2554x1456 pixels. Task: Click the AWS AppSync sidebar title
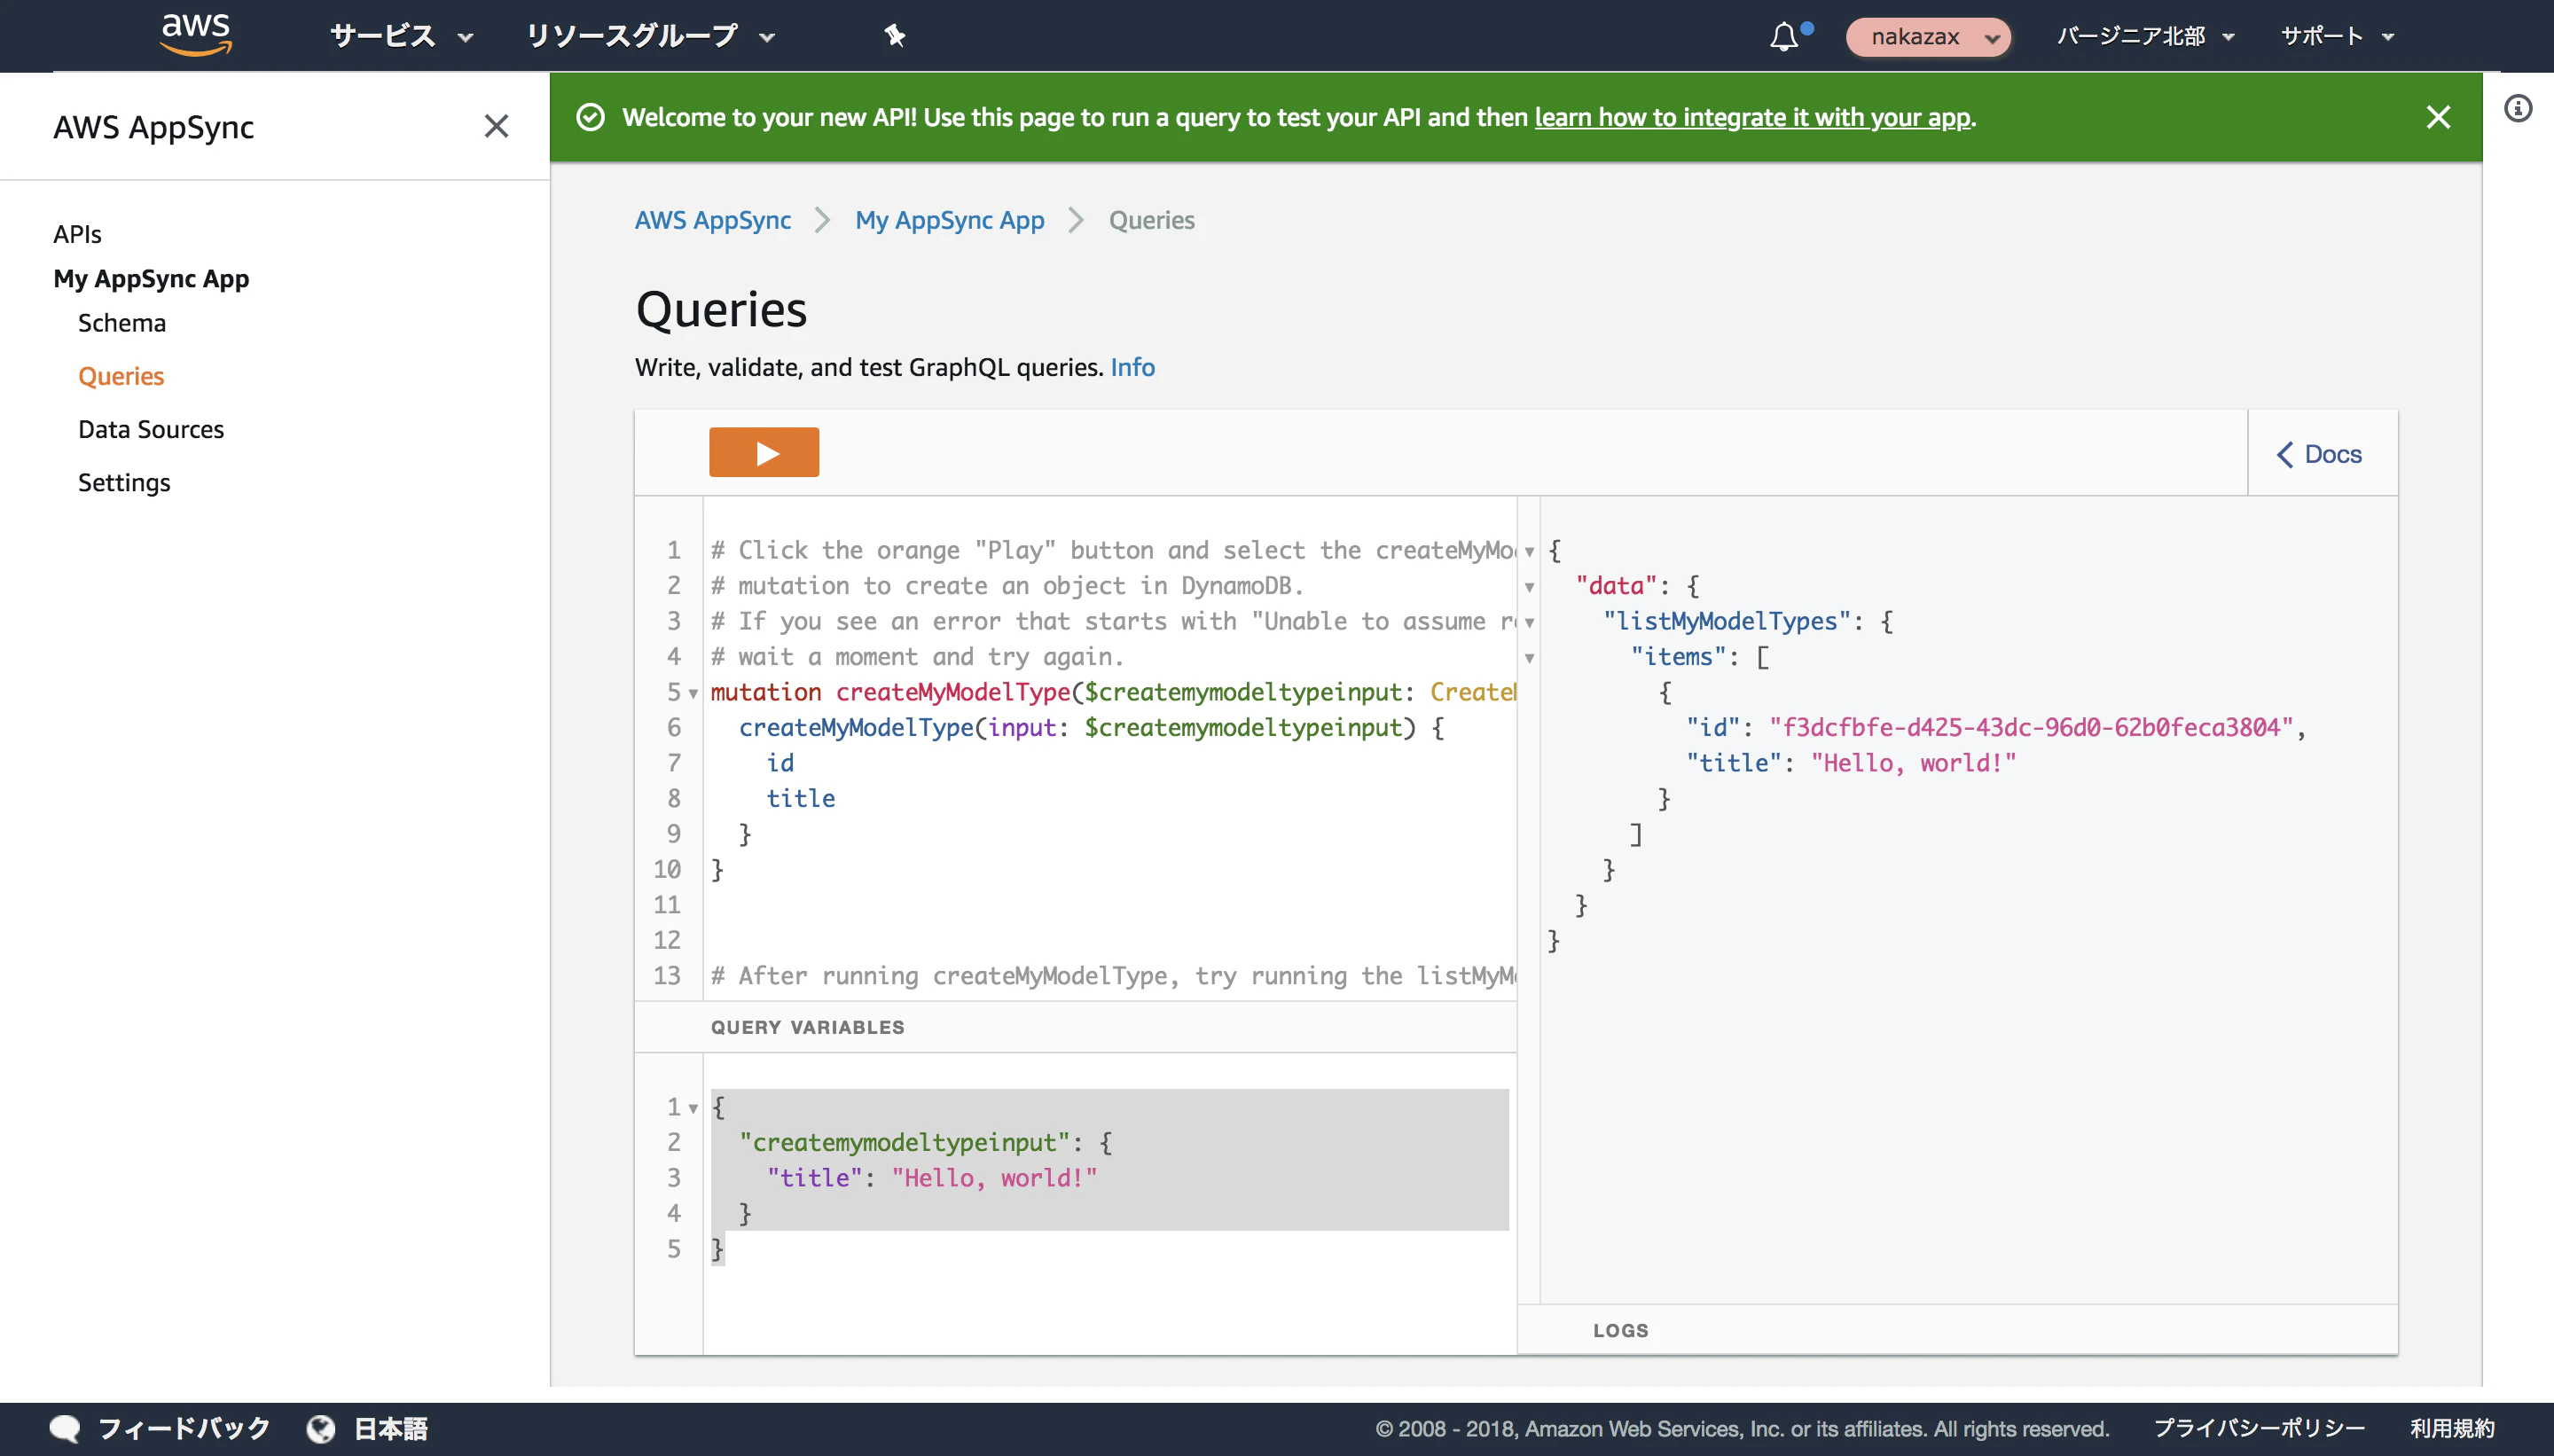click(154, 127)
